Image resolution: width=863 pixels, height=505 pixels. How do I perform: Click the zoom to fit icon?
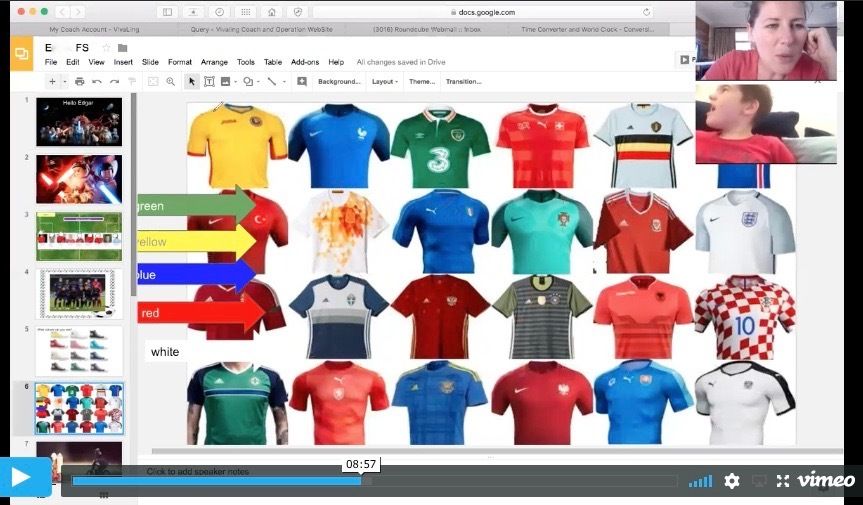pos(153,81)
